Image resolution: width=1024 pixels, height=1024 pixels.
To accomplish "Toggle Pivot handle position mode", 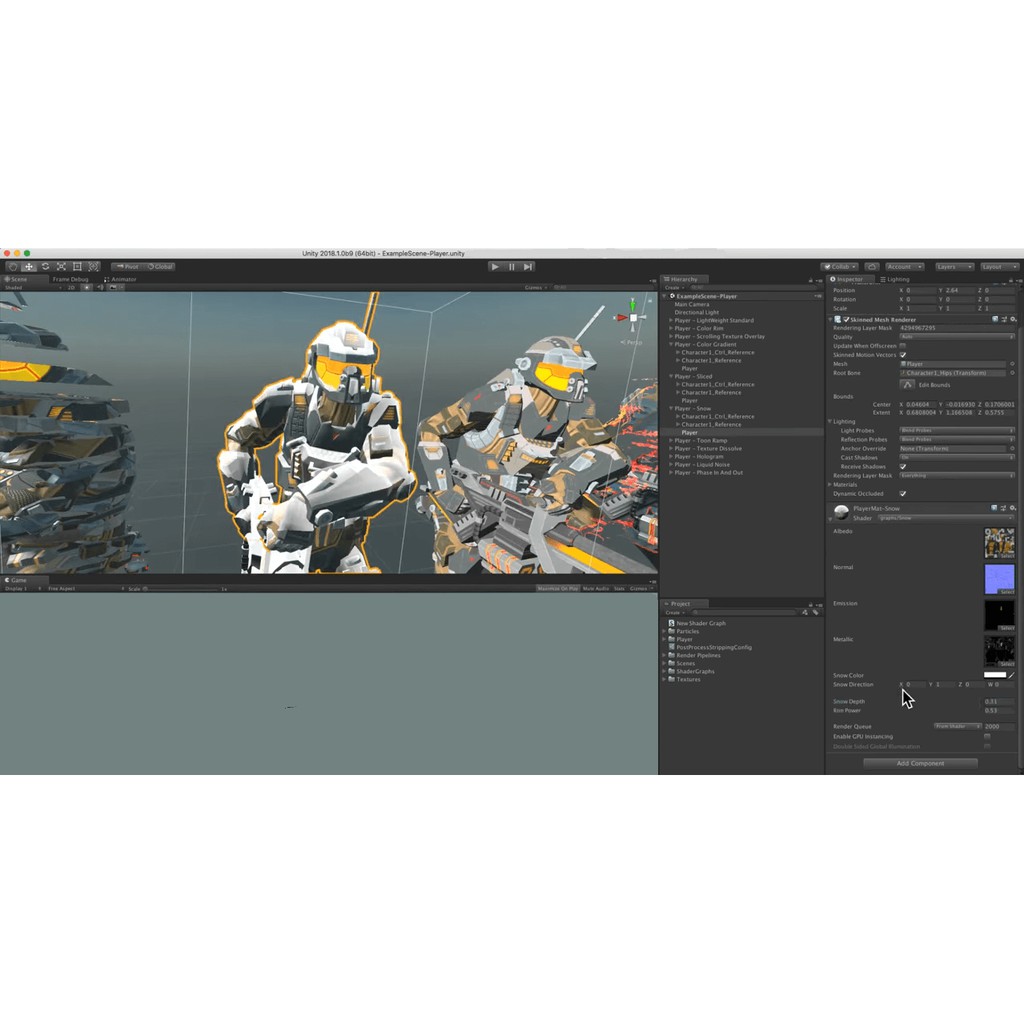I will point(127,267).
